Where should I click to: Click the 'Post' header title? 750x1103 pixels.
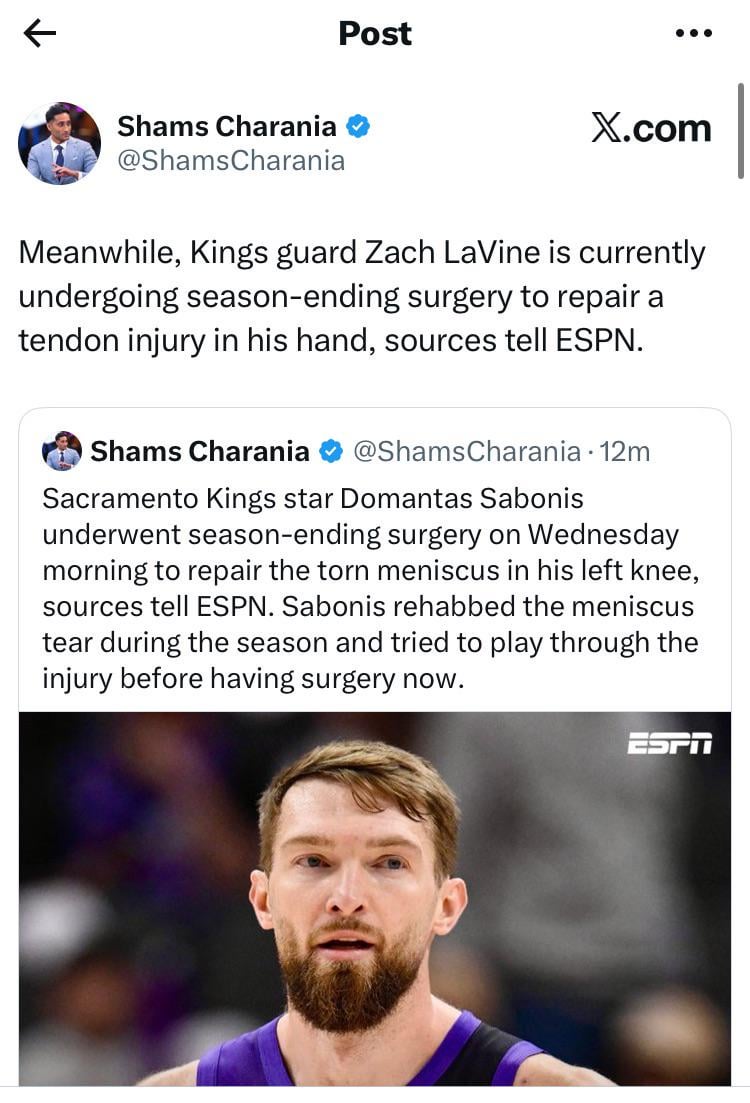pyautogui.click(x=375, y=34)
